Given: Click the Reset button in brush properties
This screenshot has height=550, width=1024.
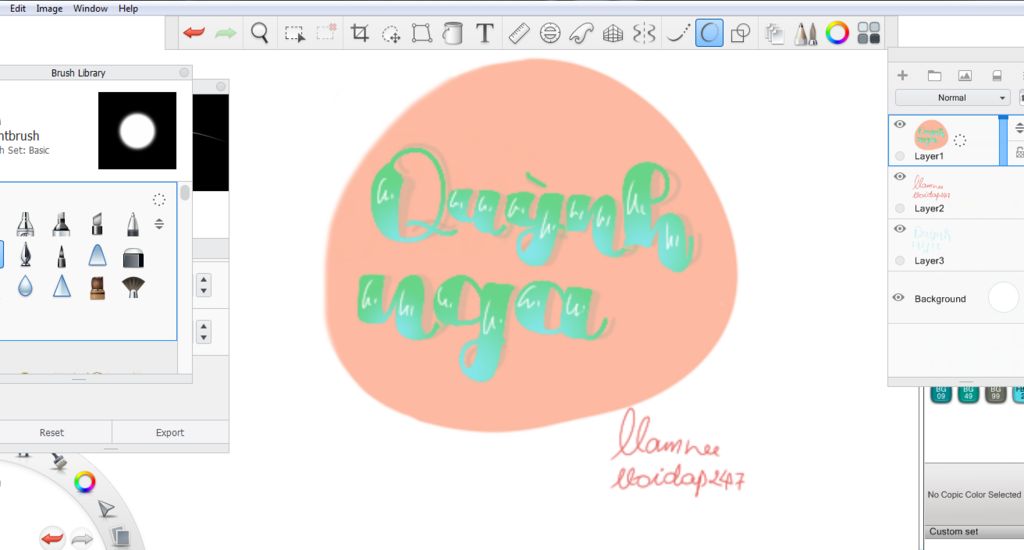Looking at the screenshot, I should 52,432.
